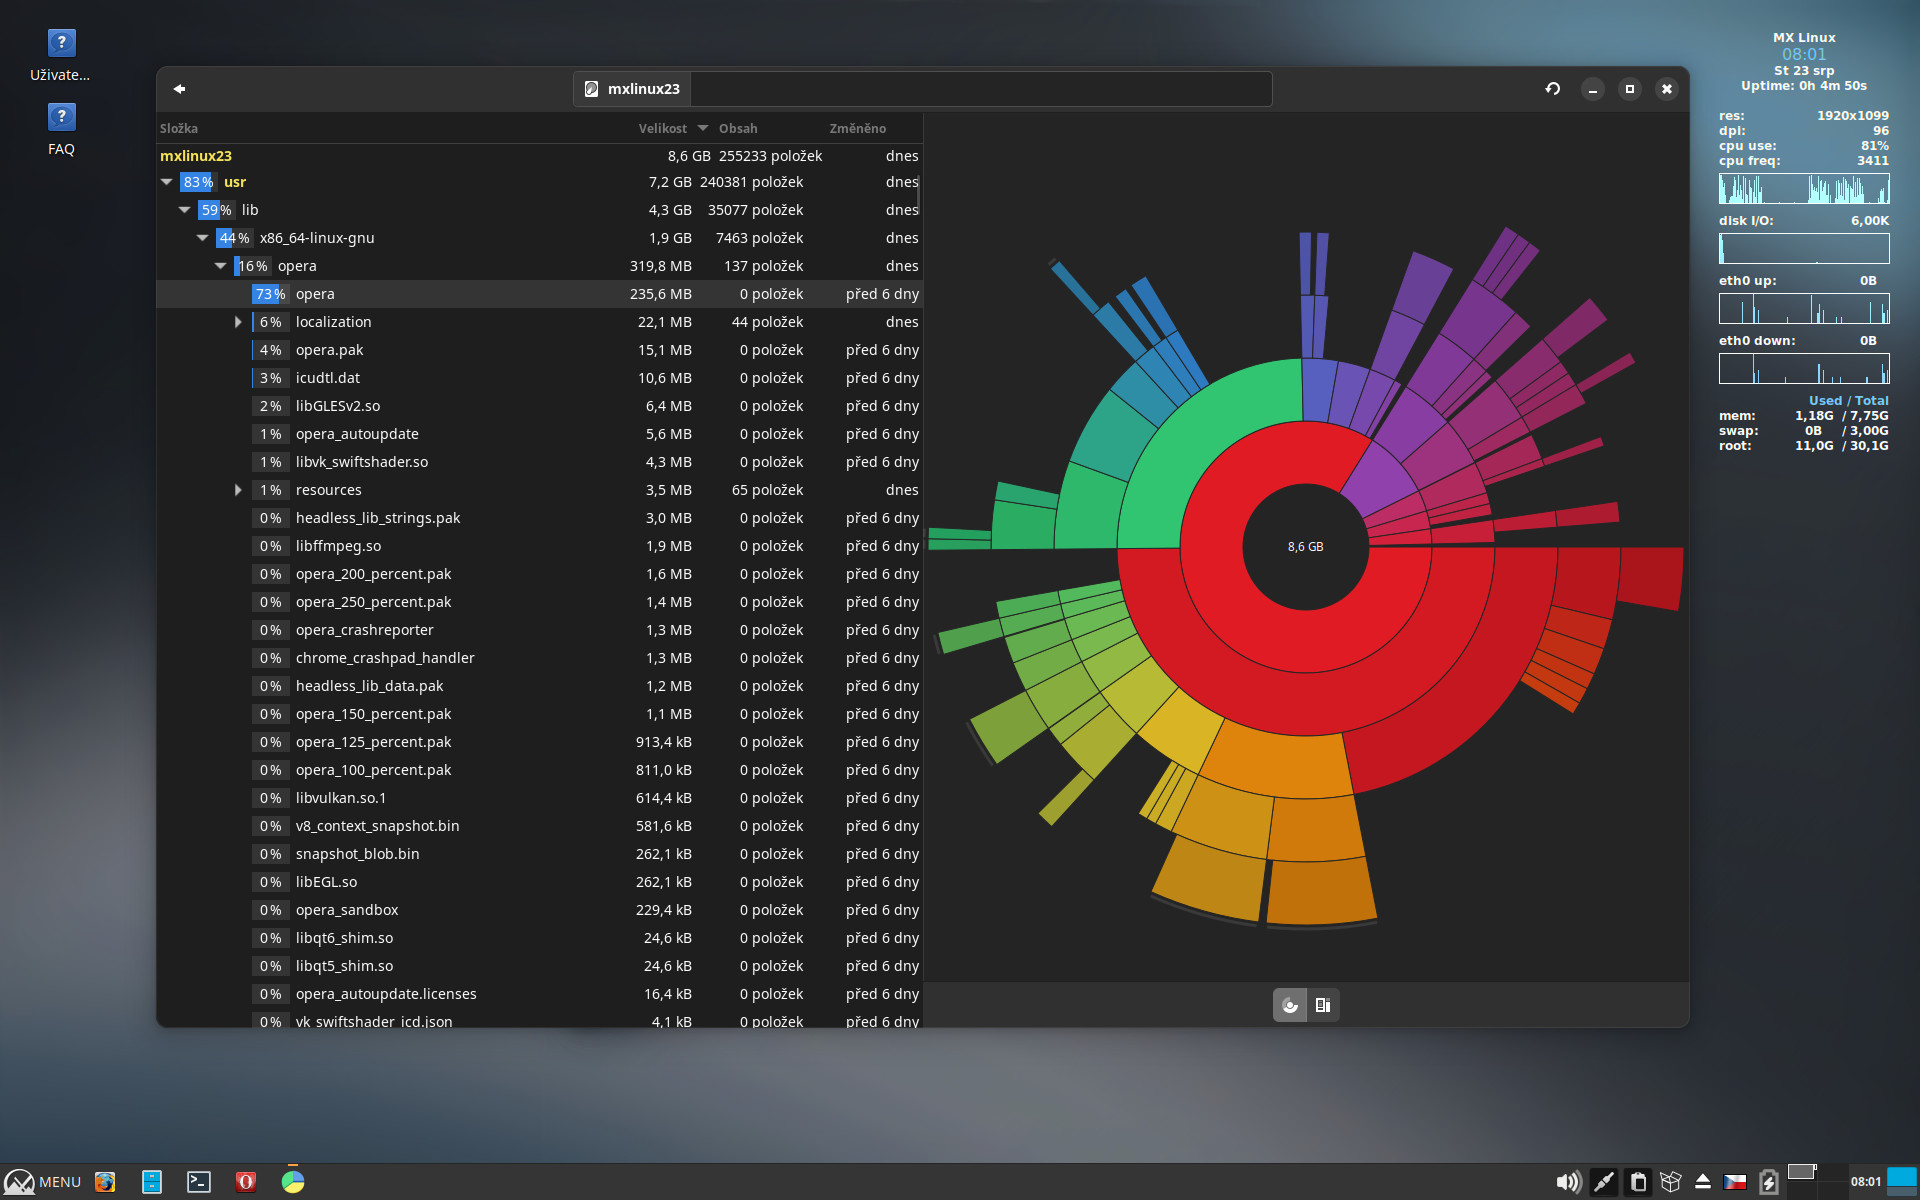This screenshot has height=1200, width=1920.
Task: Toggle sort arrow next to Velikost
Action: [703, 128]
